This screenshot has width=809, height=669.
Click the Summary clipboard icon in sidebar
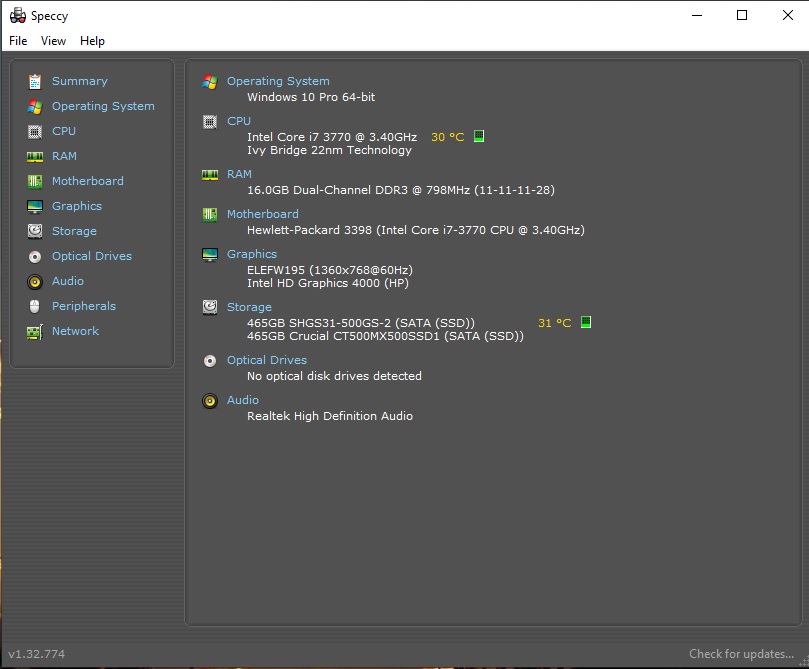click(35, 82)
